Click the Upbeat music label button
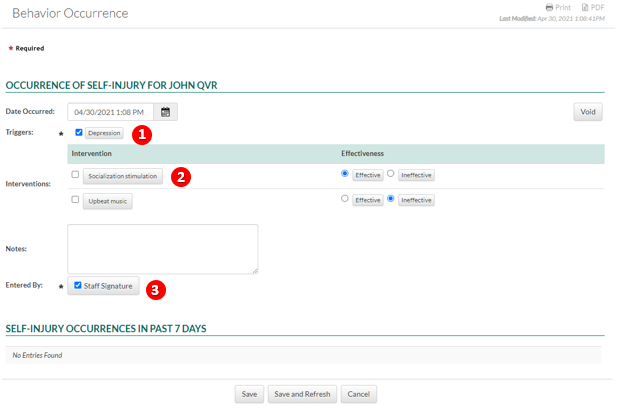This screenshot has height=410, width=618. pos(107,201)
